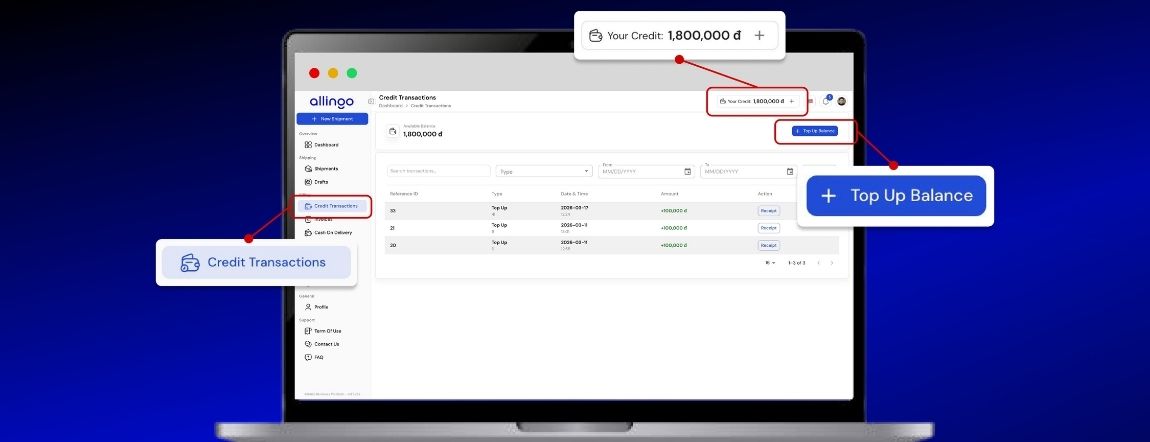The height and width of the screenshot is (442, 1150).
Task: Click Receipt for reference 21
Action: pyautogui.click(x=768, y=228)
